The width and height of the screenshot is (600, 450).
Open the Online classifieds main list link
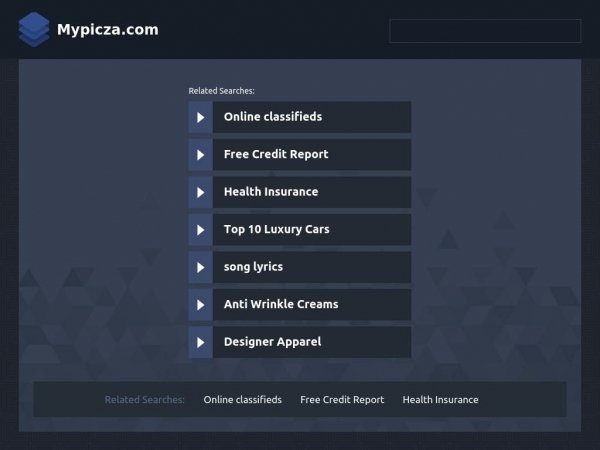[x=272, y=117]
